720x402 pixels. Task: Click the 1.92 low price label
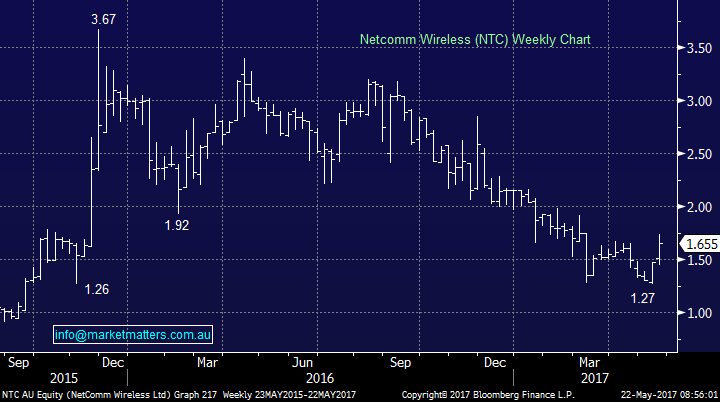click(x=177, y=225)
